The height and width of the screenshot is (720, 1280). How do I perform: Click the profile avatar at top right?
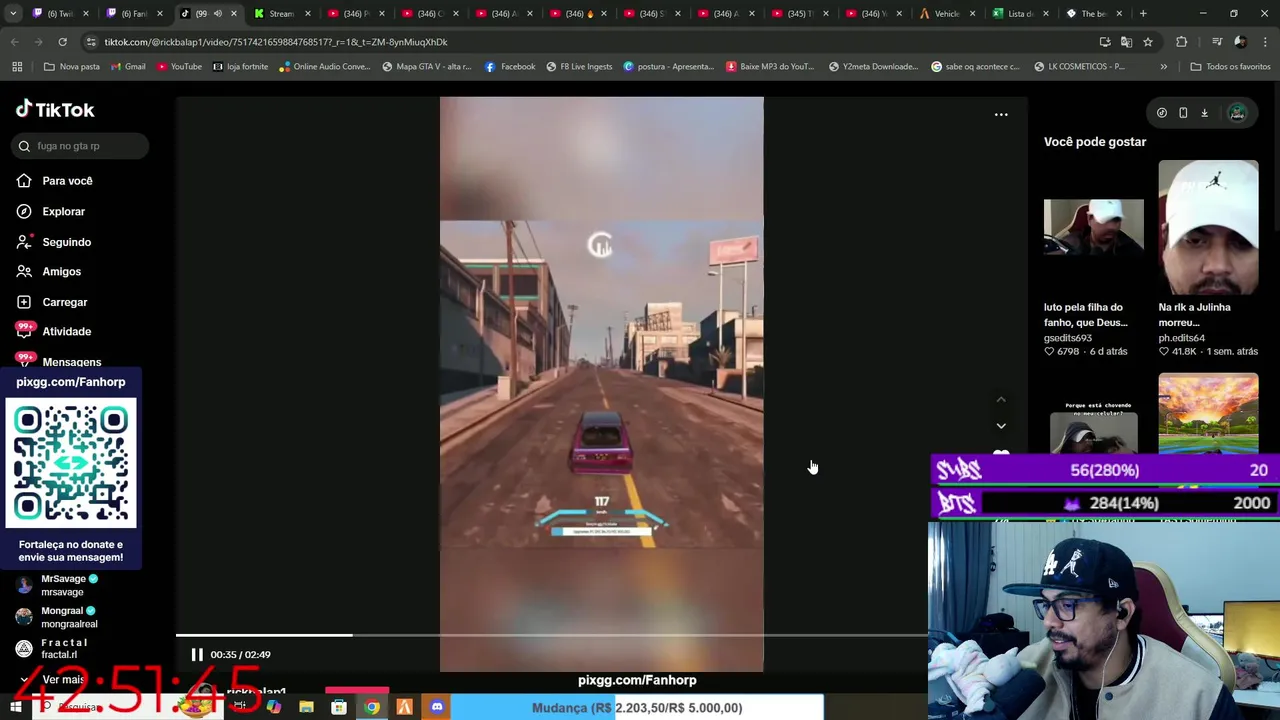pos(1237,113)
